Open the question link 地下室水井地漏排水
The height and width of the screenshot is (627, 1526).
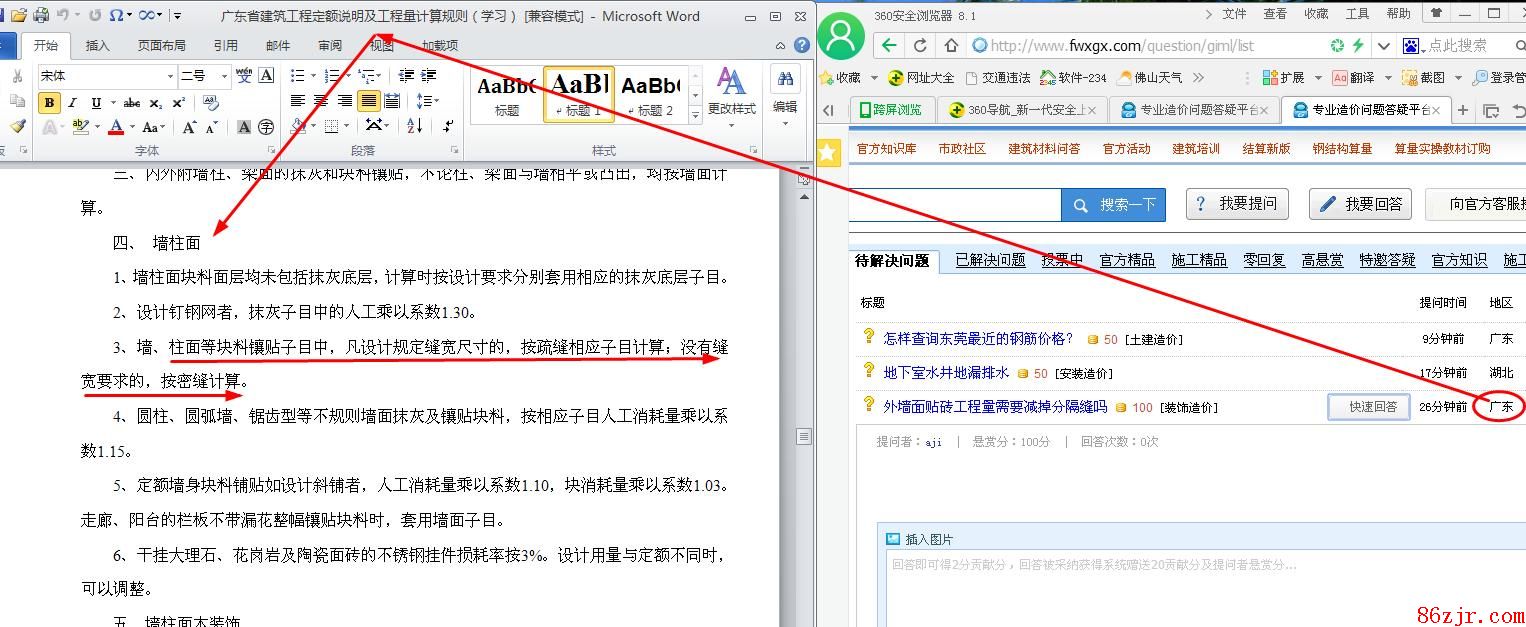[x=946, y=373]
